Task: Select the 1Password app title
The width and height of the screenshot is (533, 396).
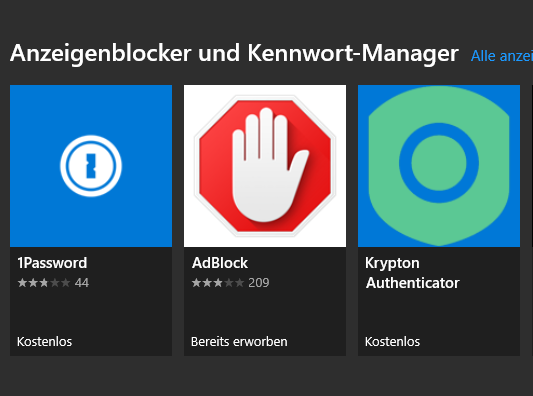Action: pyautogui.click(x=52, y=263)
